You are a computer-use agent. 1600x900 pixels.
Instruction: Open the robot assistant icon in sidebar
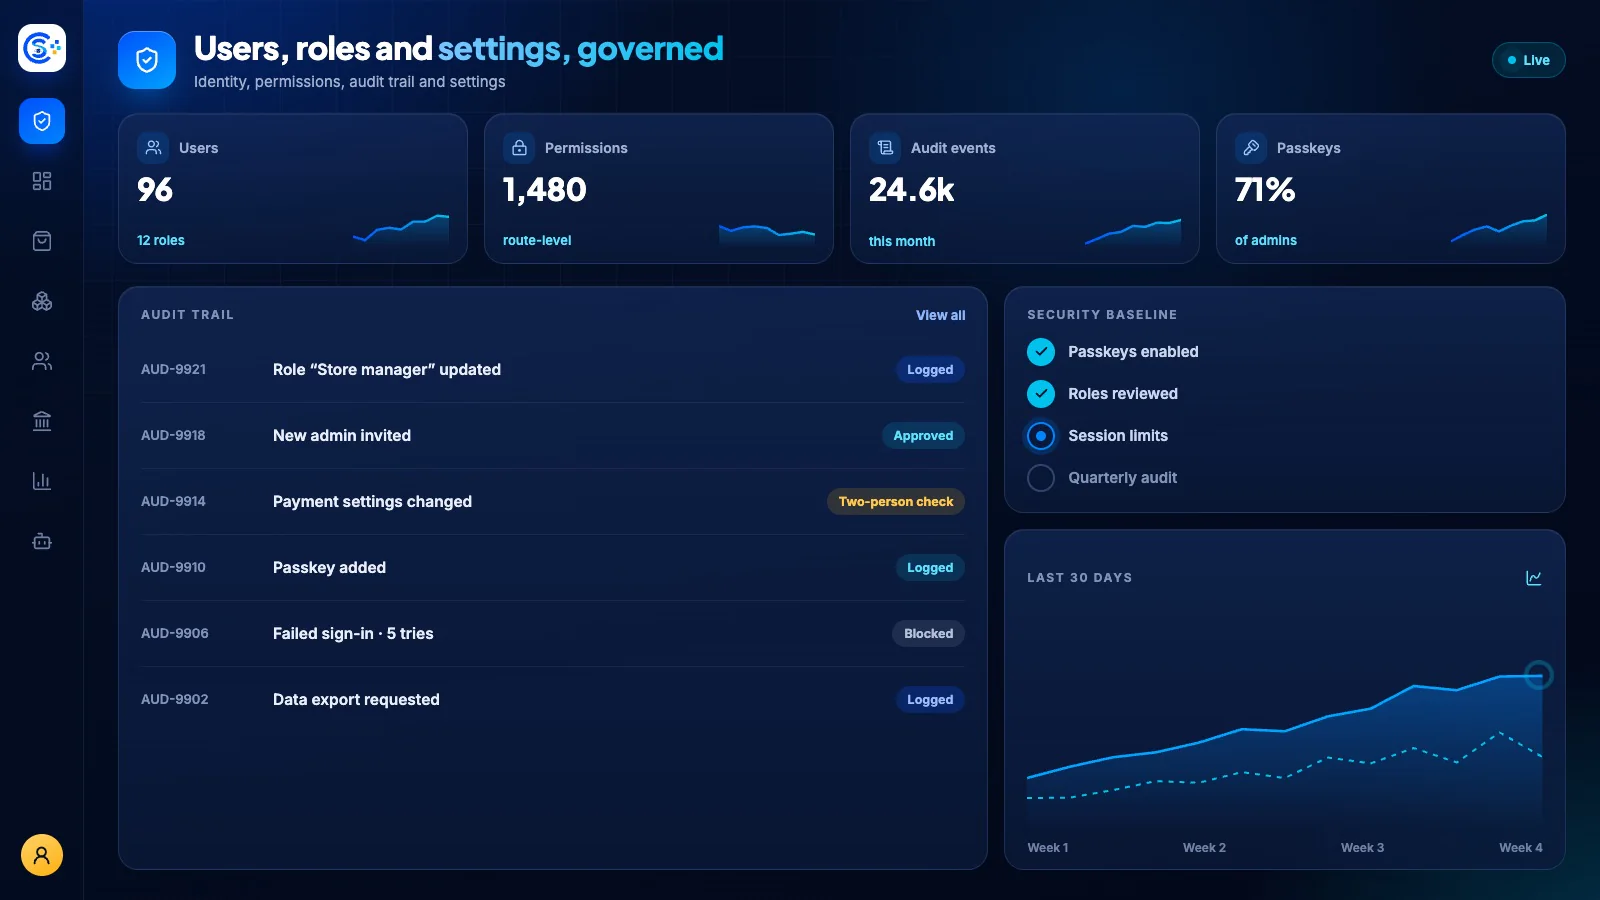pyautogui.click(x=42, y=541)
